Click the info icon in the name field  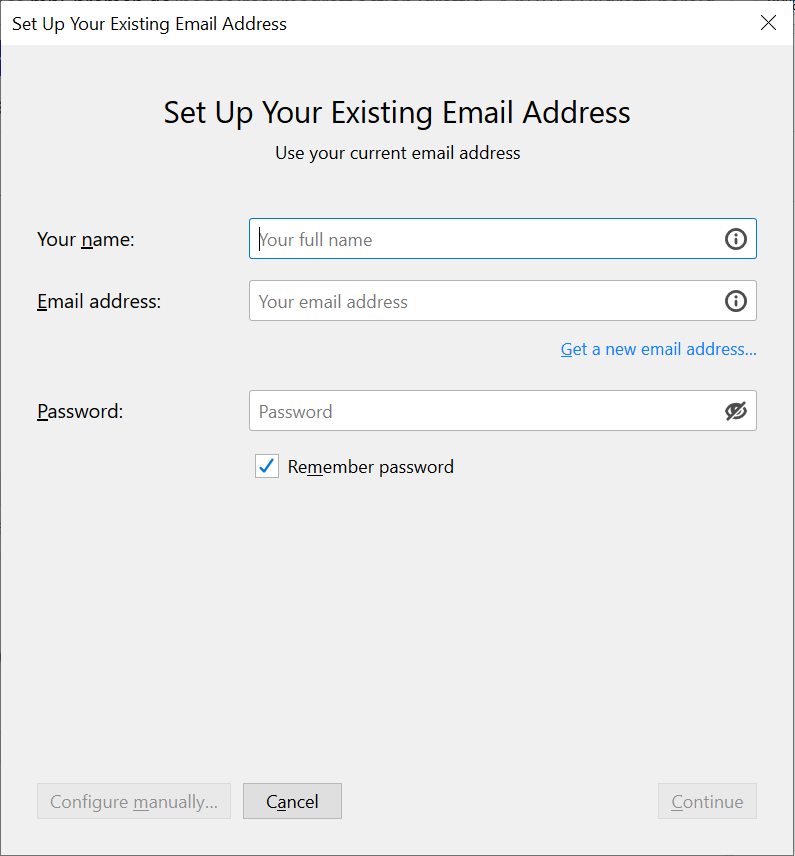pyautogui.click(x=735, y=239)
